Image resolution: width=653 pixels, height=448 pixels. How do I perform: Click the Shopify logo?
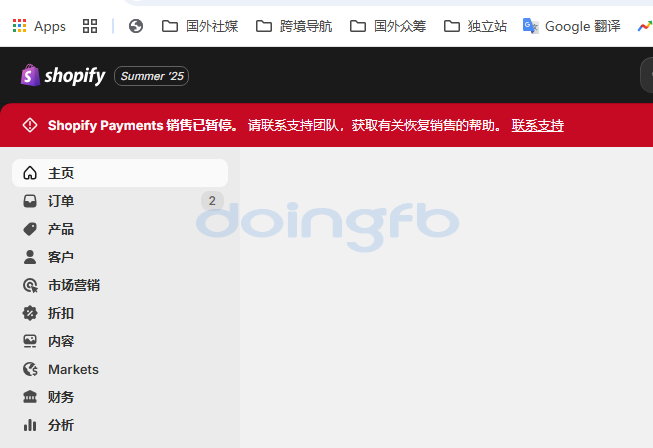point(63,76)
